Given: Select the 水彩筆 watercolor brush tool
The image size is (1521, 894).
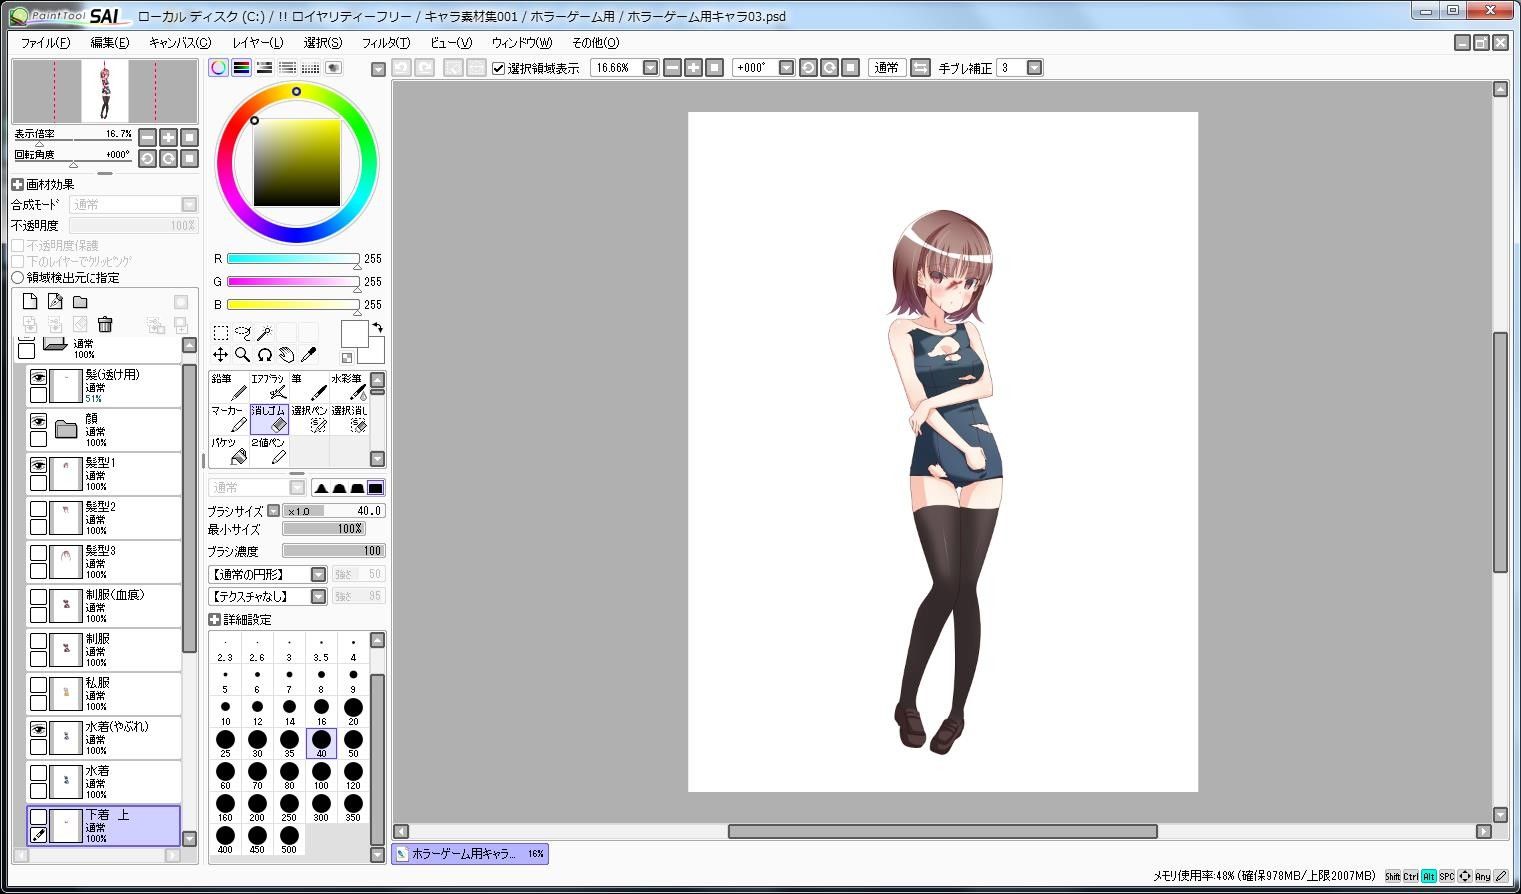Looking at the screenshot, I should point(349,387).
